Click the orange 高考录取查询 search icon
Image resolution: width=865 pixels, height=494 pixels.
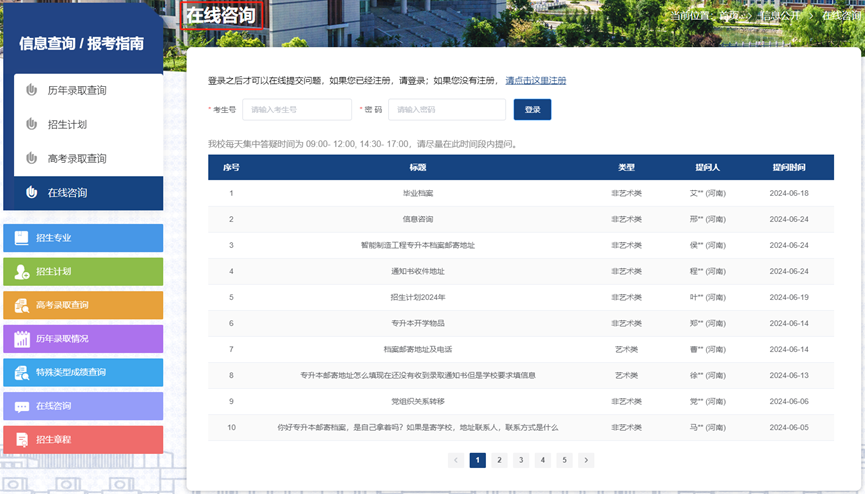tap(22, 306)
